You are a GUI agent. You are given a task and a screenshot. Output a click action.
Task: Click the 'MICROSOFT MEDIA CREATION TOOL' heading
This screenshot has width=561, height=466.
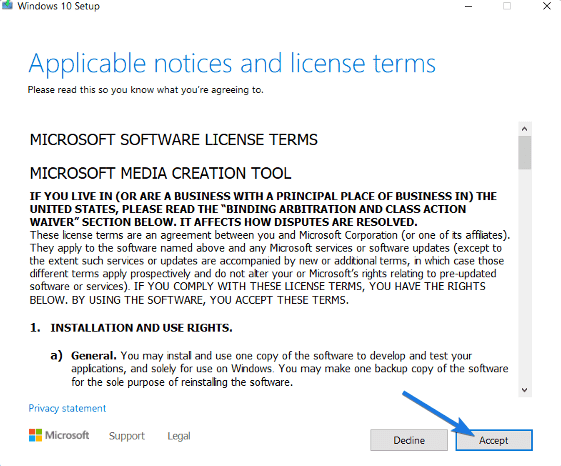160,173
